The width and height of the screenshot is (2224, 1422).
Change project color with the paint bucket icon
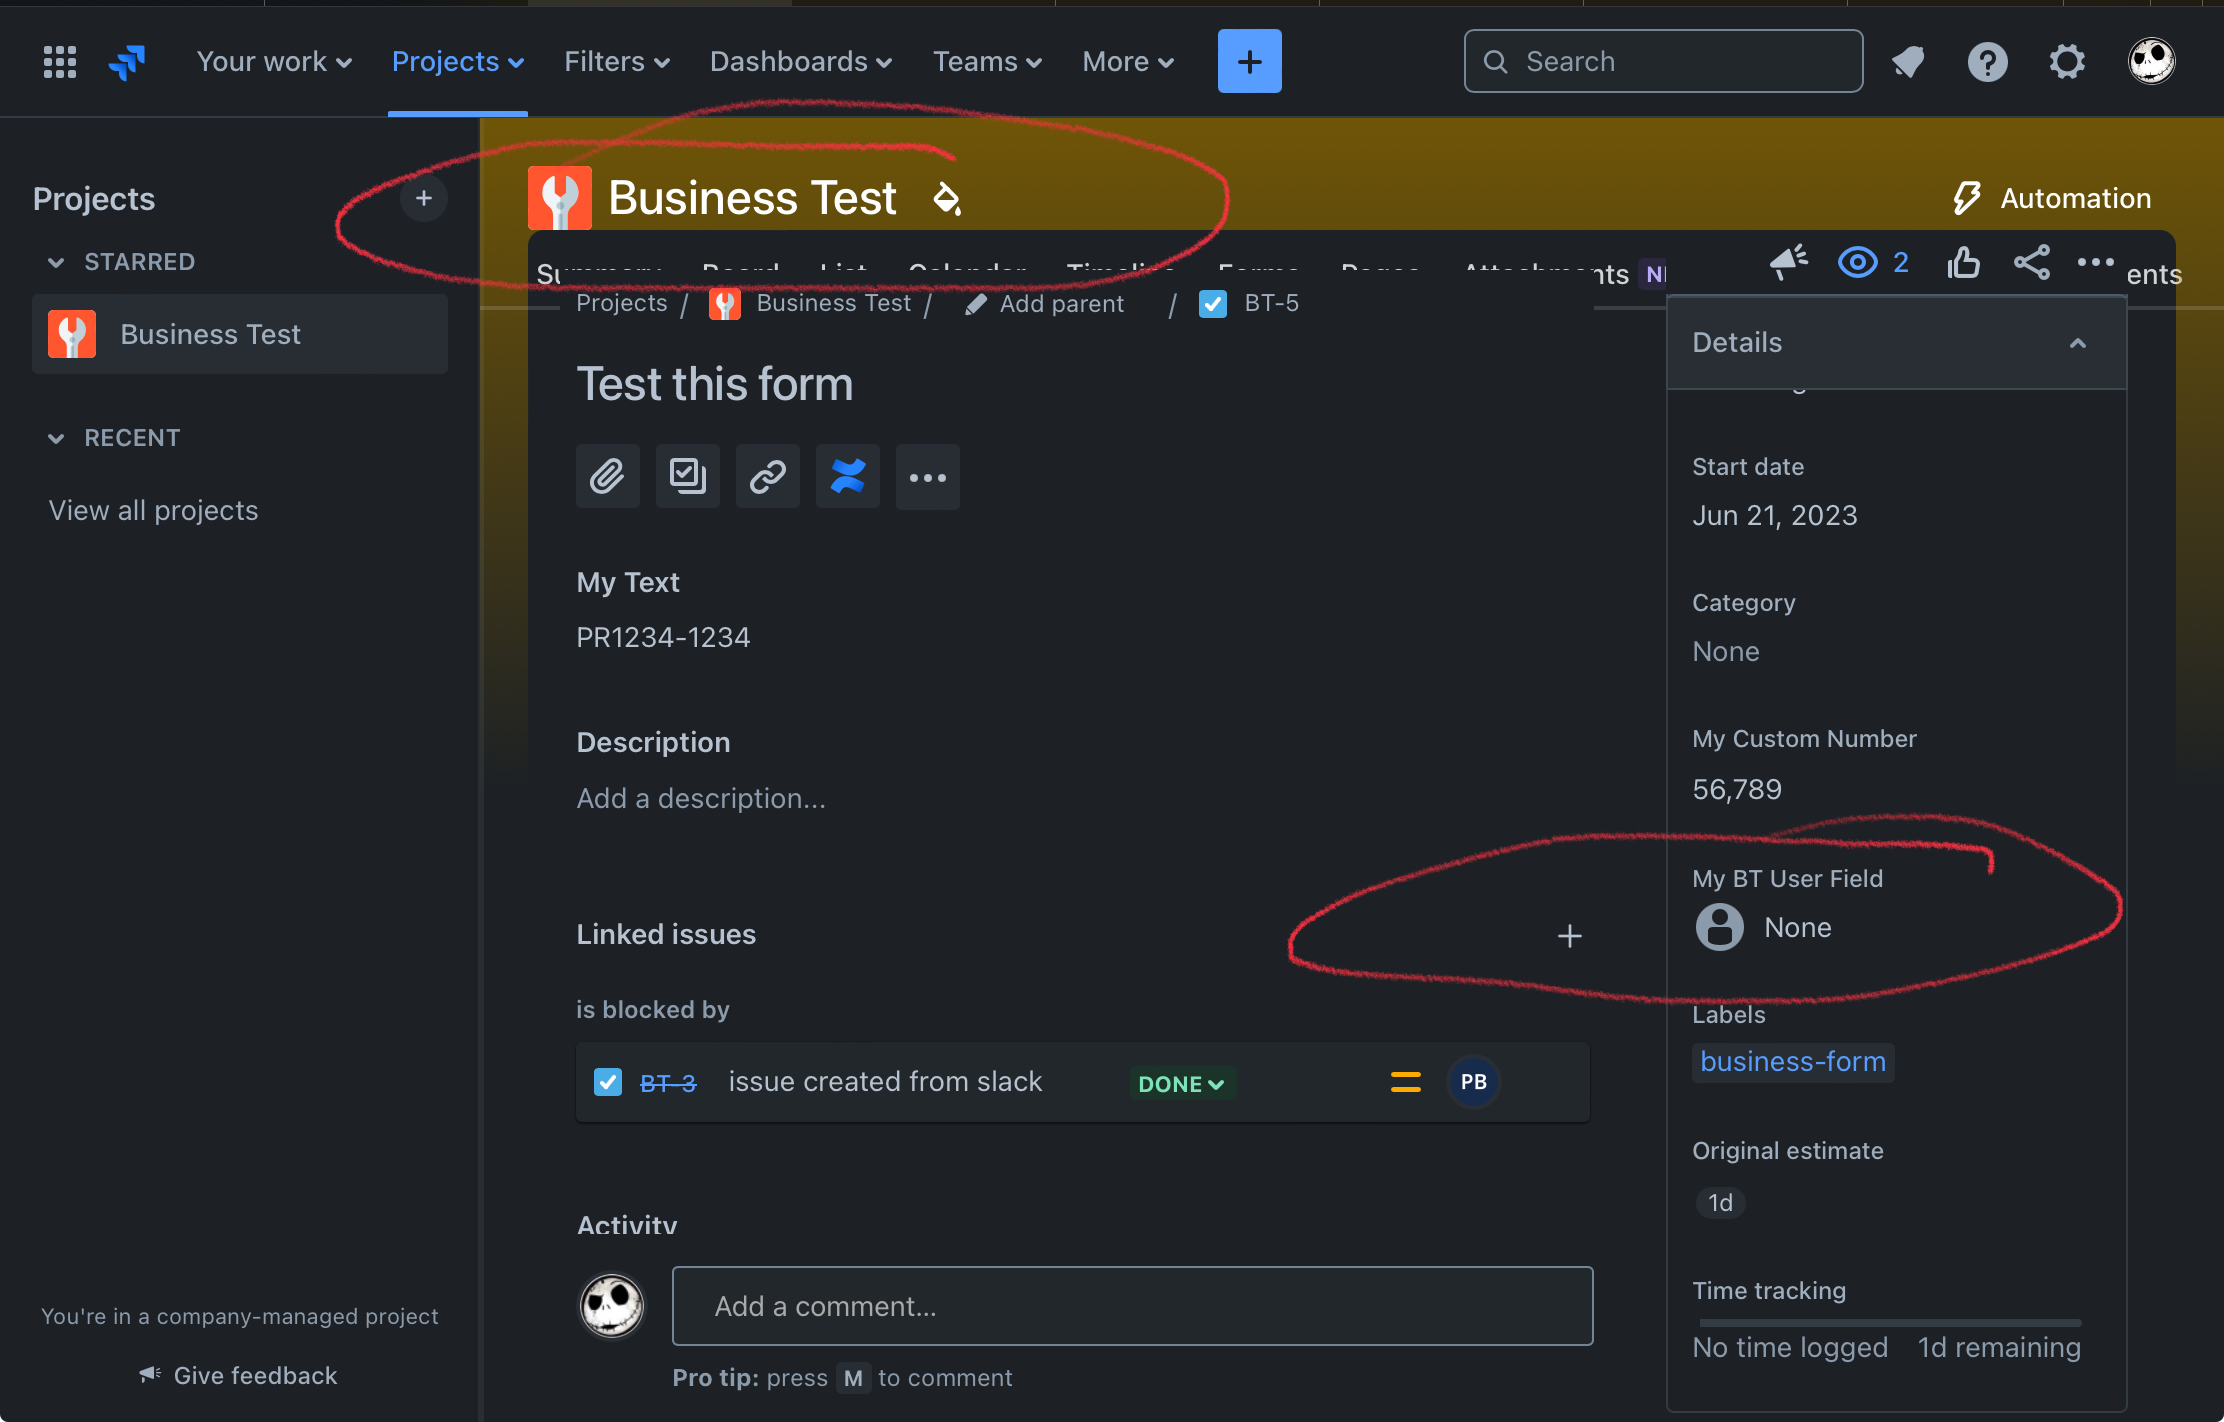(x=947, y=197)
